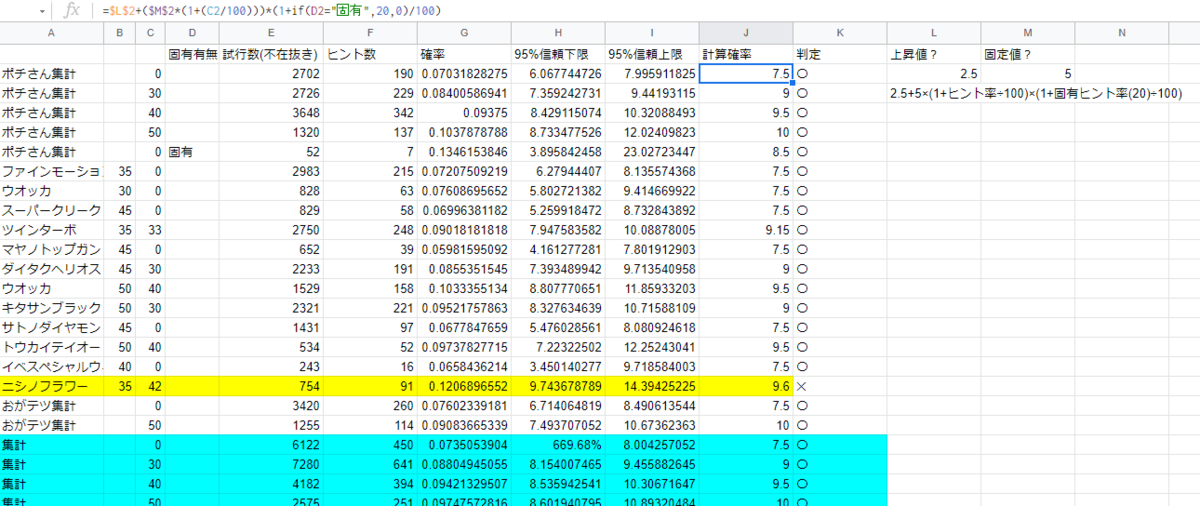Click the 2.5+5×(1+ヒント率÷100) formula note
The height and width of the screenshot is (506, 1200).
(x=1037, y=93)
